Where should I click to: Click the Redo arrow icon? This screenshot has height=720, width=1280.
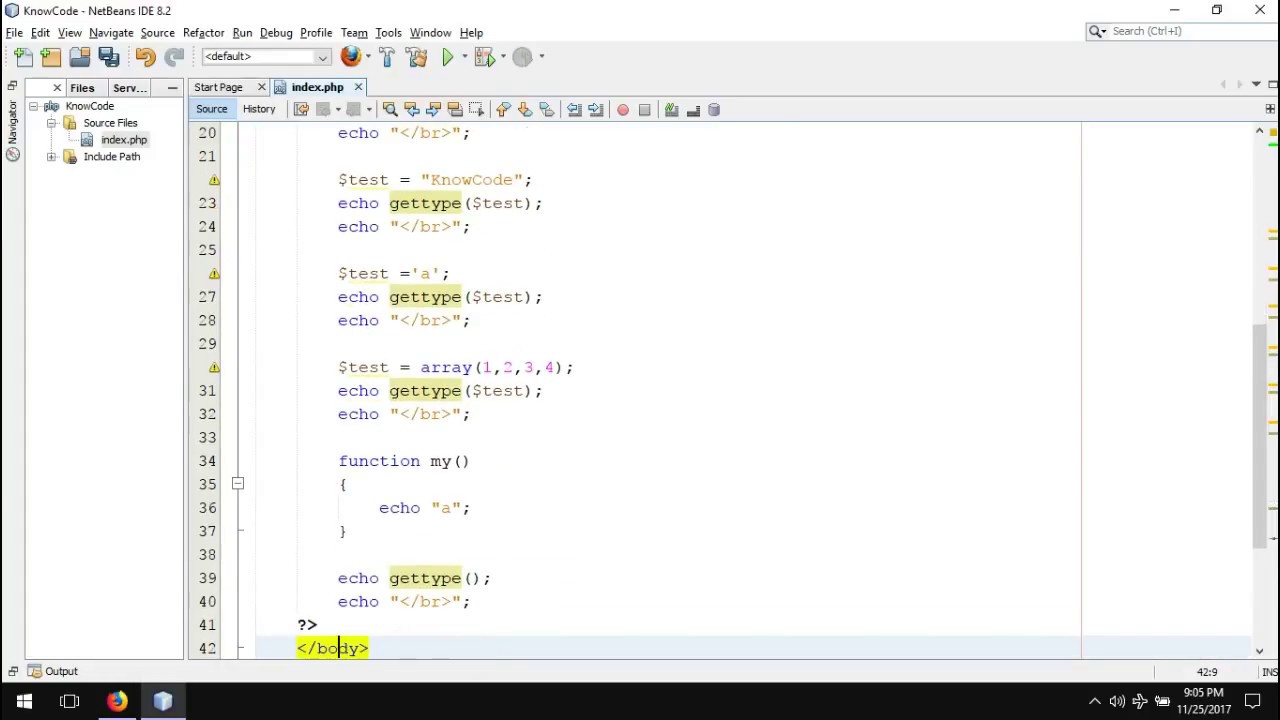174,57
